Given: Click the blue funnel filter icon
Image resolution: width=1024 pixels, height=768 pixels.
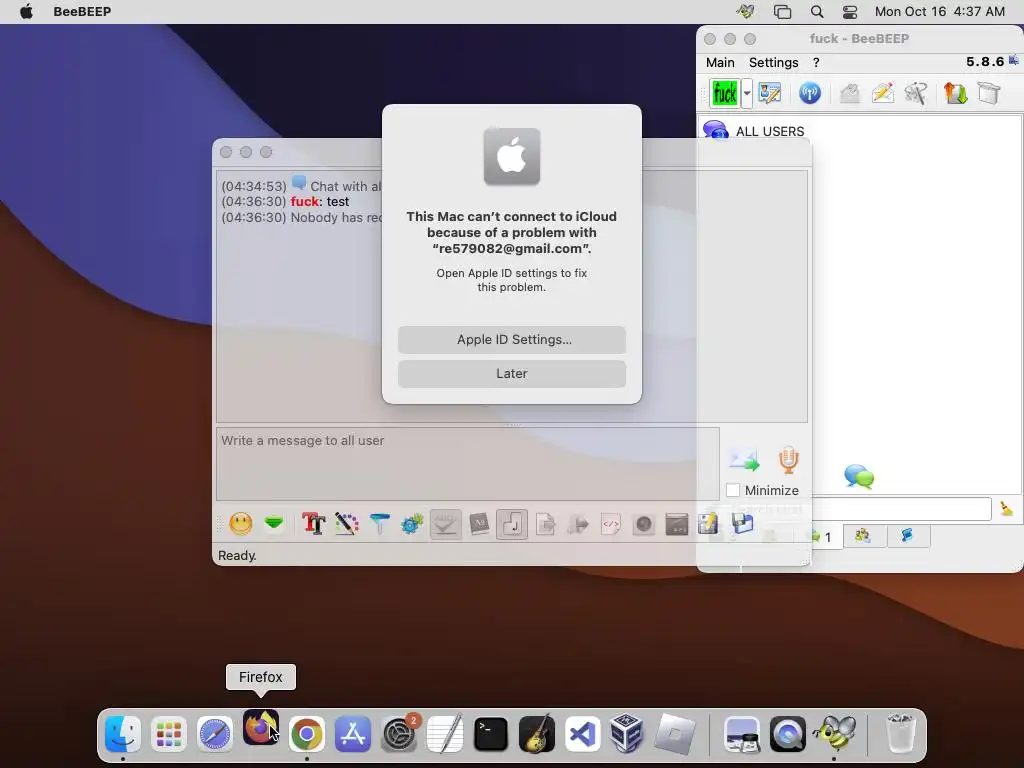Looking at the screenshot, I should pyautogui.click(x=379, y=524).
